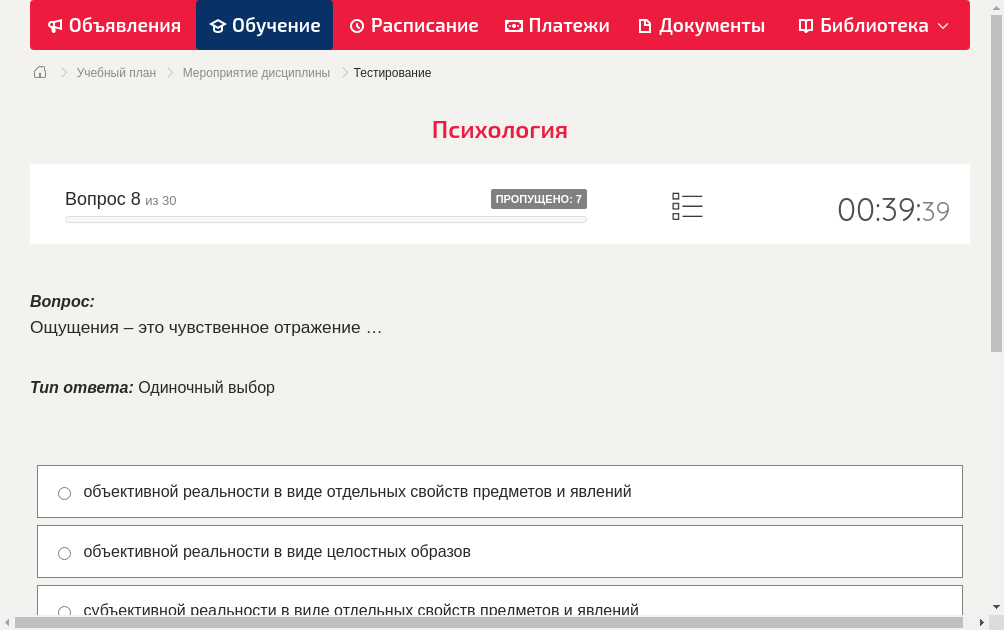Open the document icon beside Документы
1004x630 pixels.
tap(644, 25)
